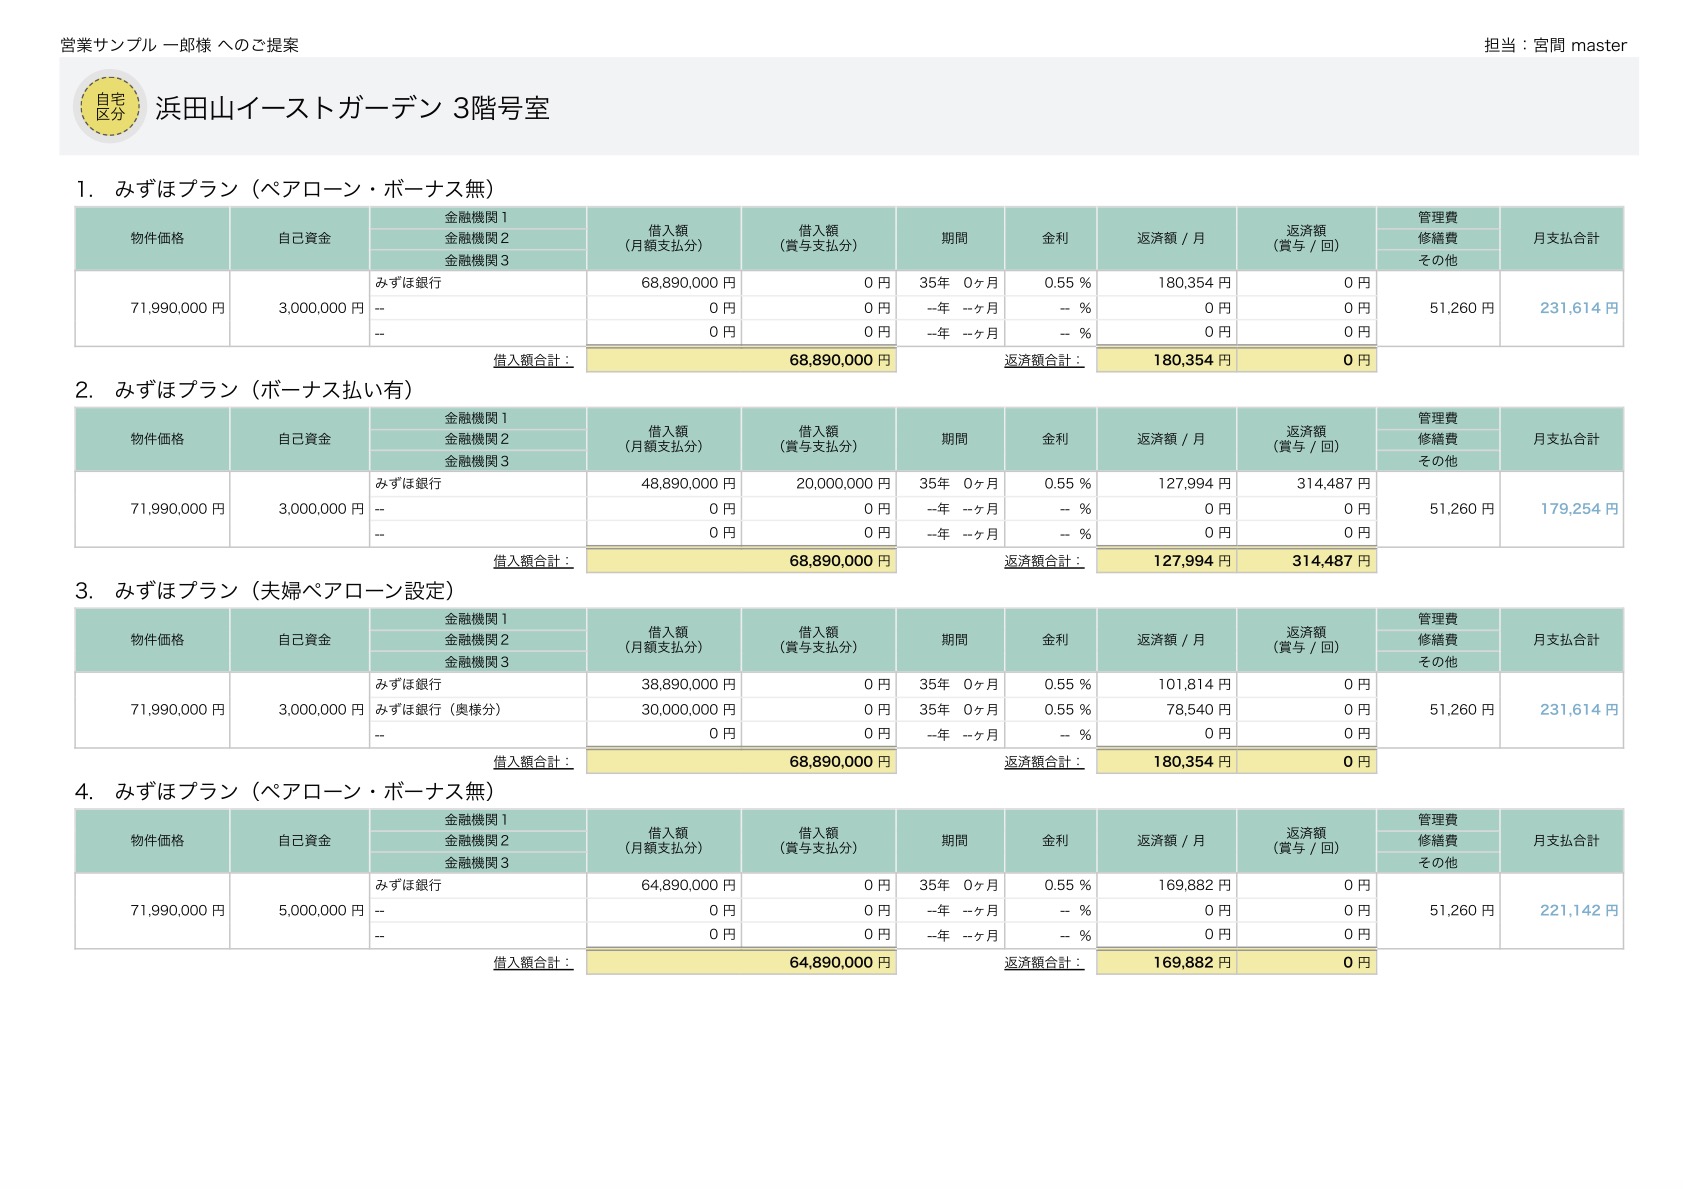Click plan 2's 51,260 円 management fee
Viewport: 1683px width, 1189px height.
[1462, 509]
